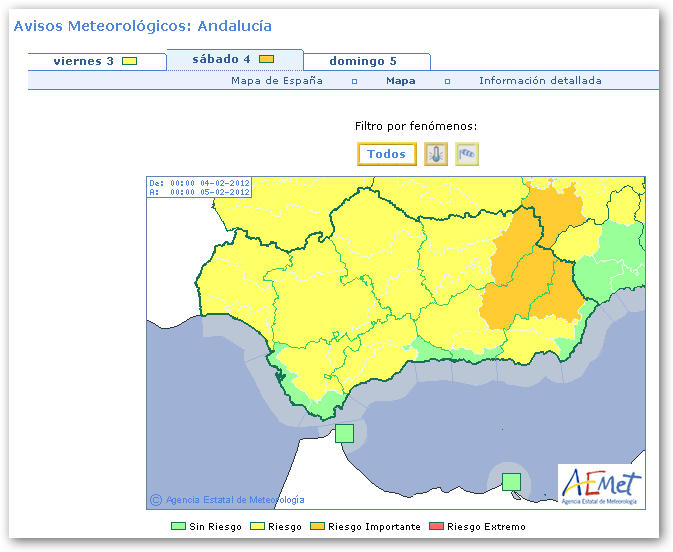673x552 pixels.
Task: Click the yellow indicator on viernes 3 tab
Action: [x=129, y=62]
